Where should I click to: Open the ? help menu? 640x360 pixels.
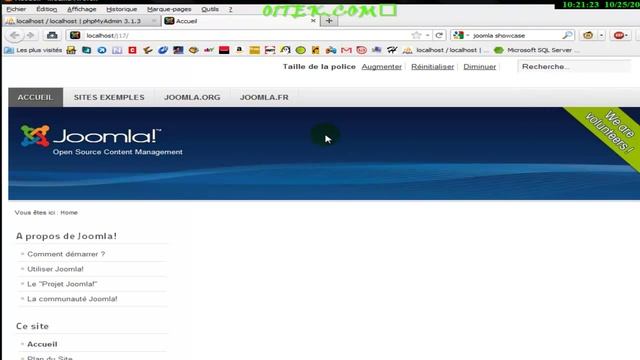230,9
